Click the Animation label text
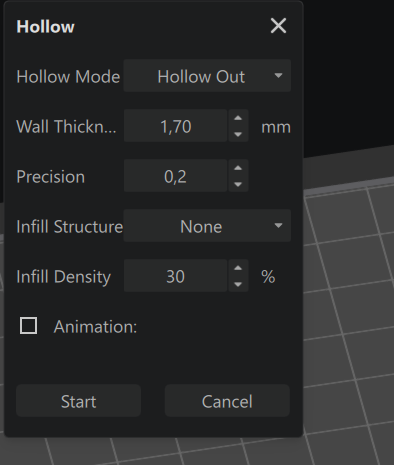The image size is (394, 465). click(95, 327)
